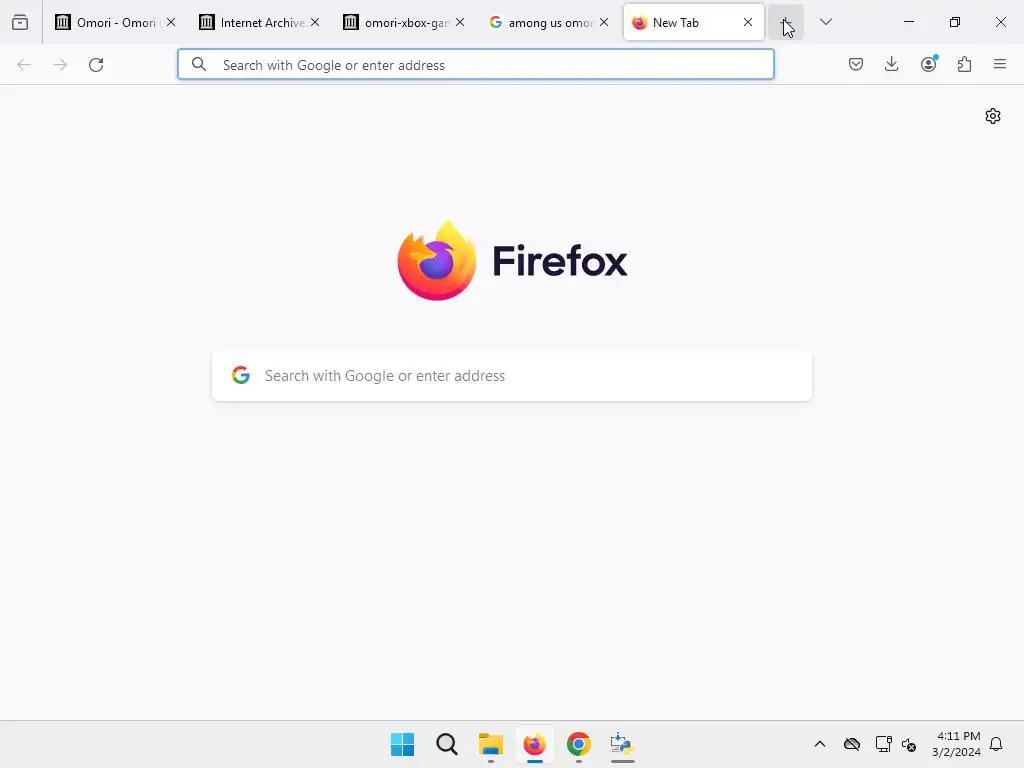
Task: Open the Firefox application hamburger menu
Action: tap(1000, 64)
